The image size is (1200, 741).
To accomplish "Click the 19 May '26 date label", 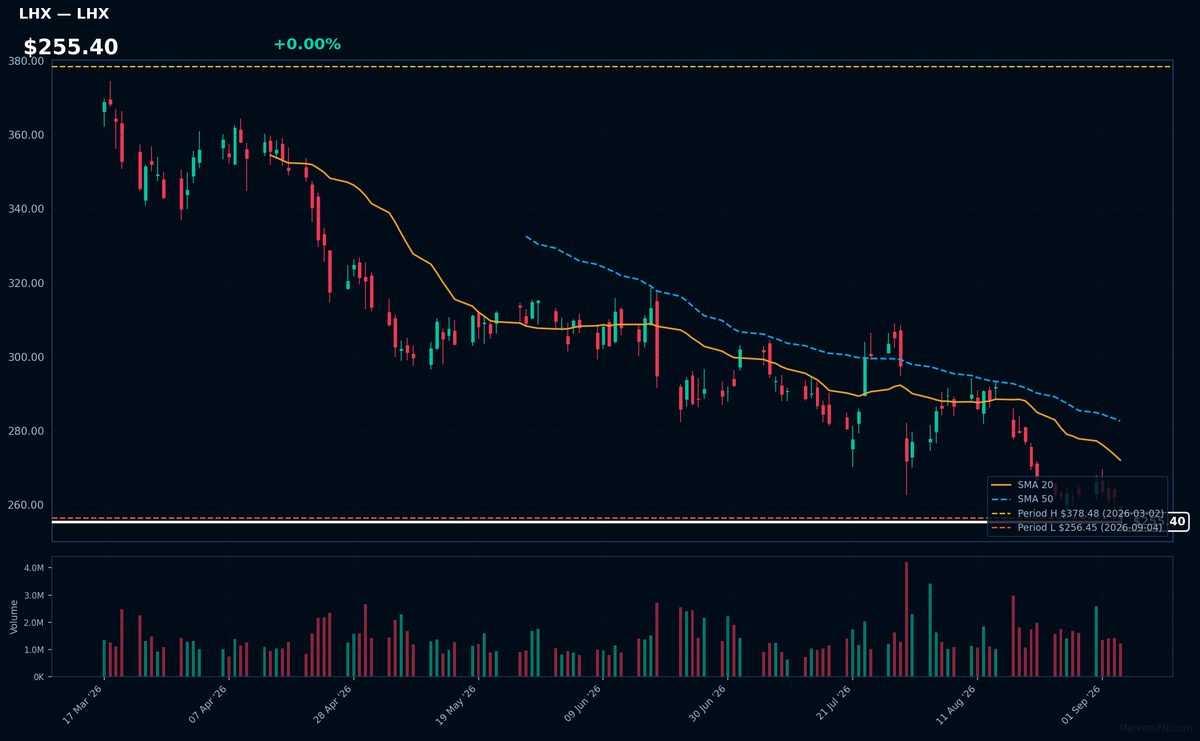I will (x=455, y=703).
